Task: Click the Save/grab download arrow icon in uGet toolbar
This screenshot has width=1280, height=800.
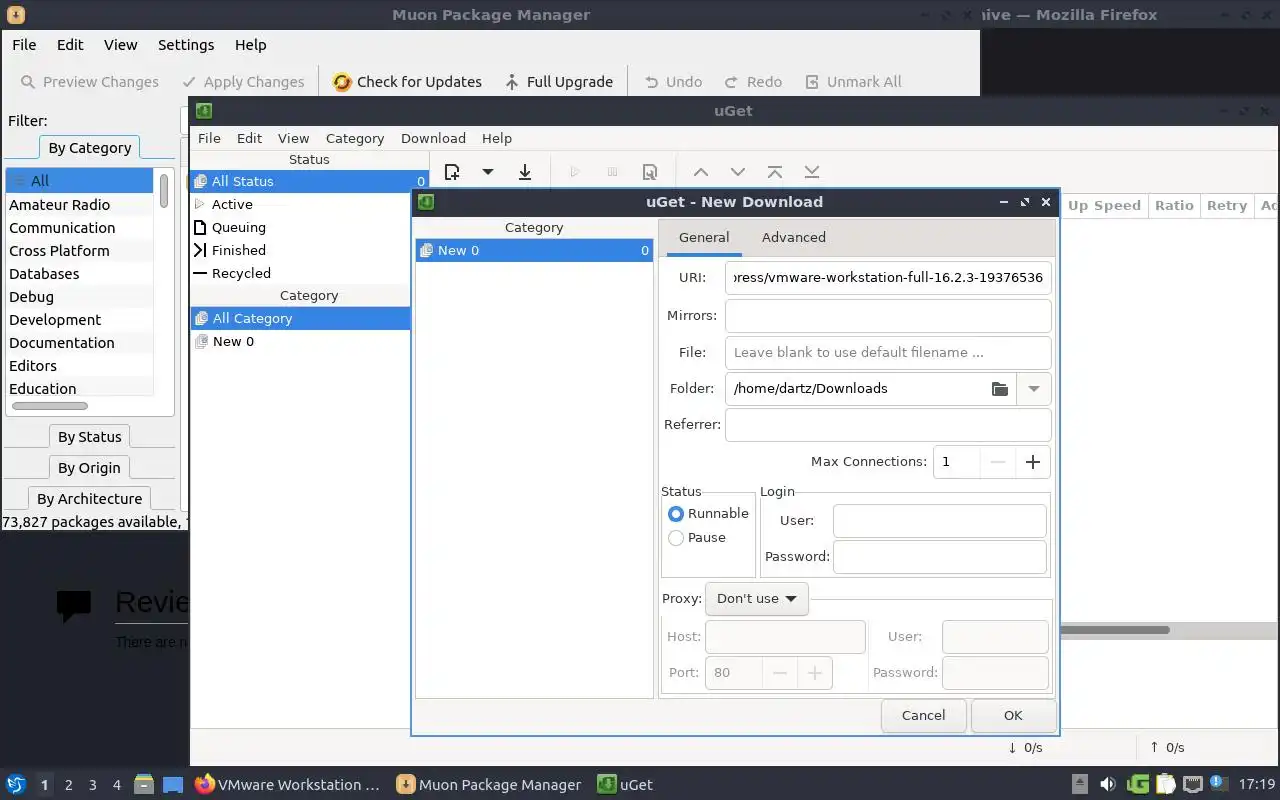Action: [525, 172]
